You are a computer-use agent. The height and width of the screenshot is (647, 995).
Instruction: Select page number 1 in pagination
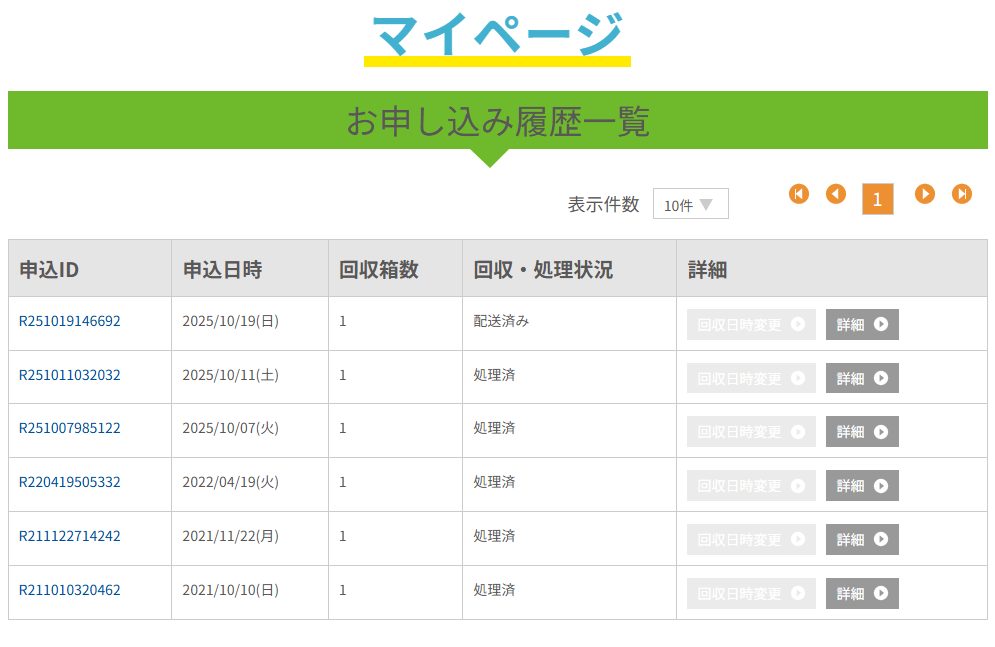(x=877, y=199)
